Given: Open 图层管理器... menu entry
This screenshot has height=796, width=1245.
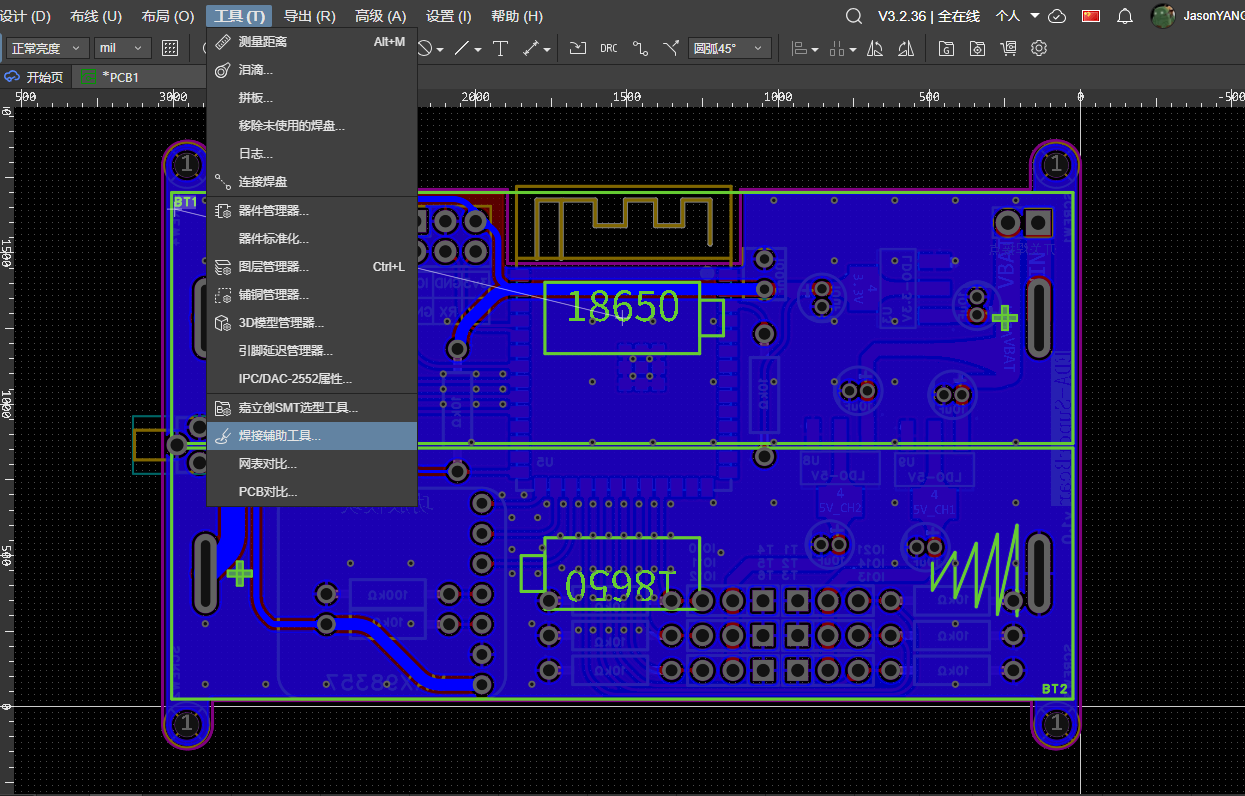Looking at the screenshot, I should click(273, 267).
